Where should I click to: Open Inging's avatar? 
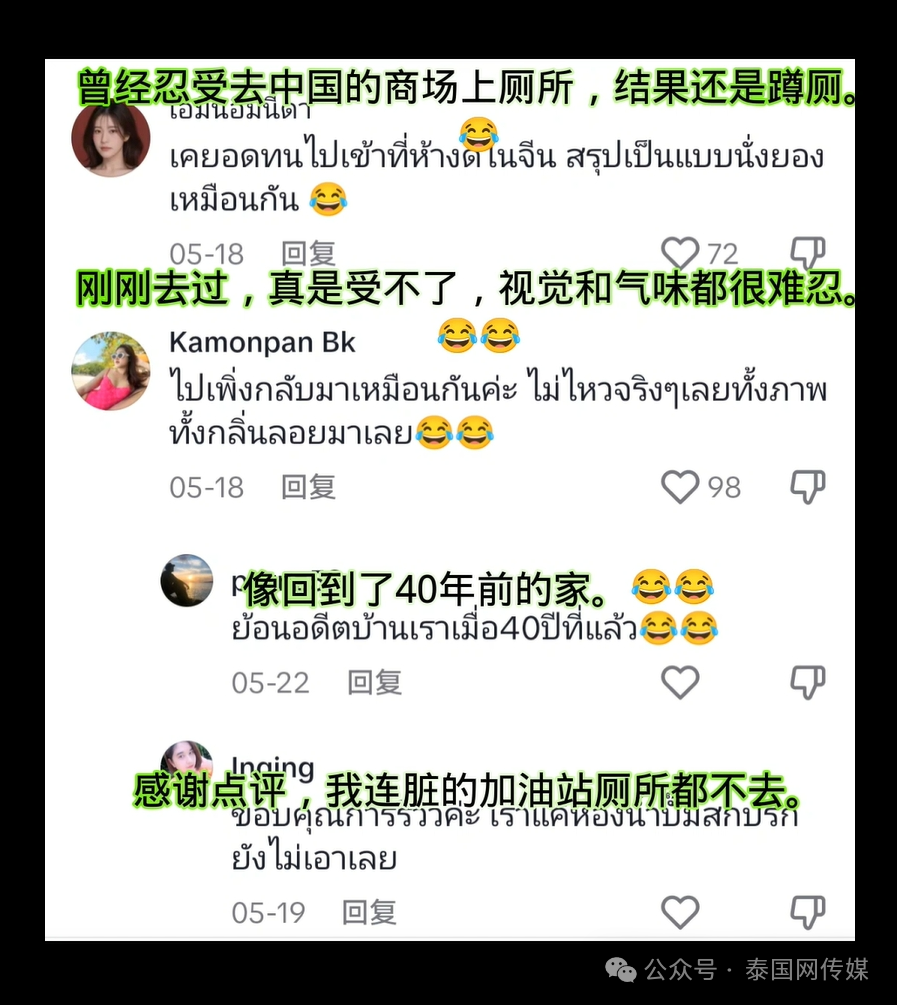point(187,760)
